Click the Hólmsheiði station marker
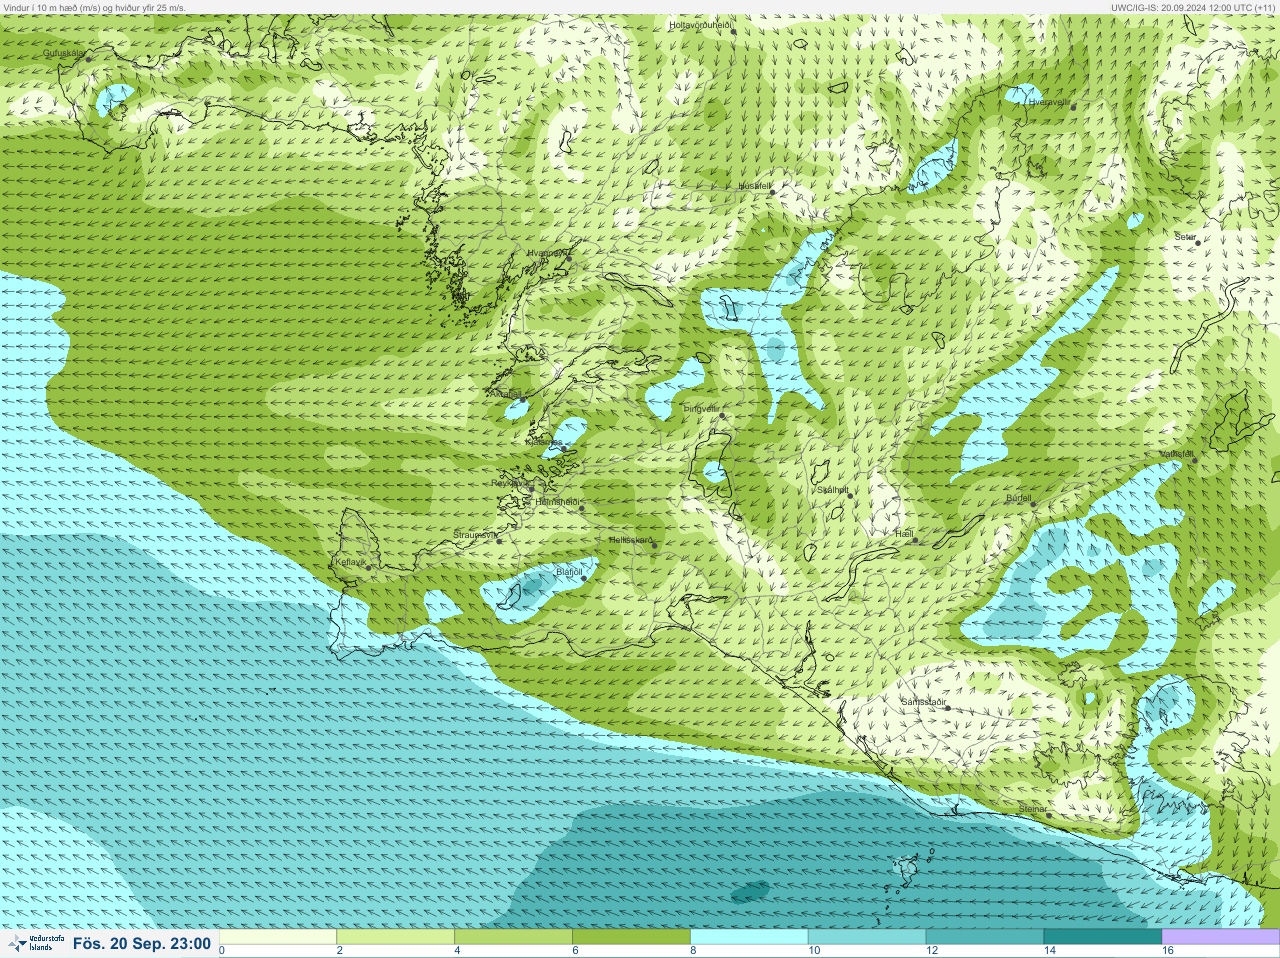The height and width of the screenshot is (958, 1280). click(581, 508)
